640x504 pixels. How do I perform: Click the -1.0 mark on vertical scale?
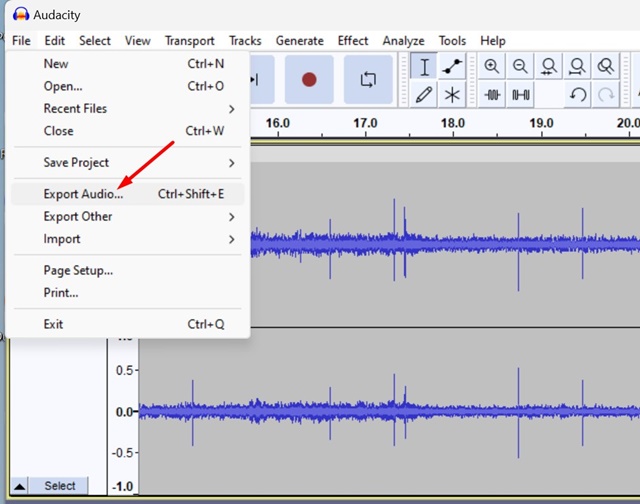122,486
